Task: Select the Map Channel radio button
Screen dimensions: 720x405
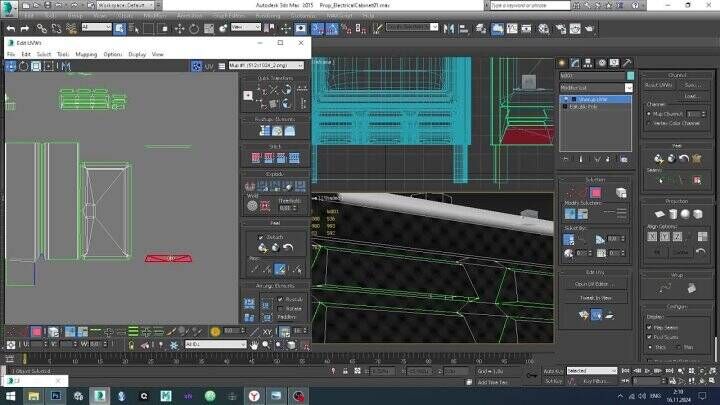Action: pyautogui.click(x=649, y=114)
